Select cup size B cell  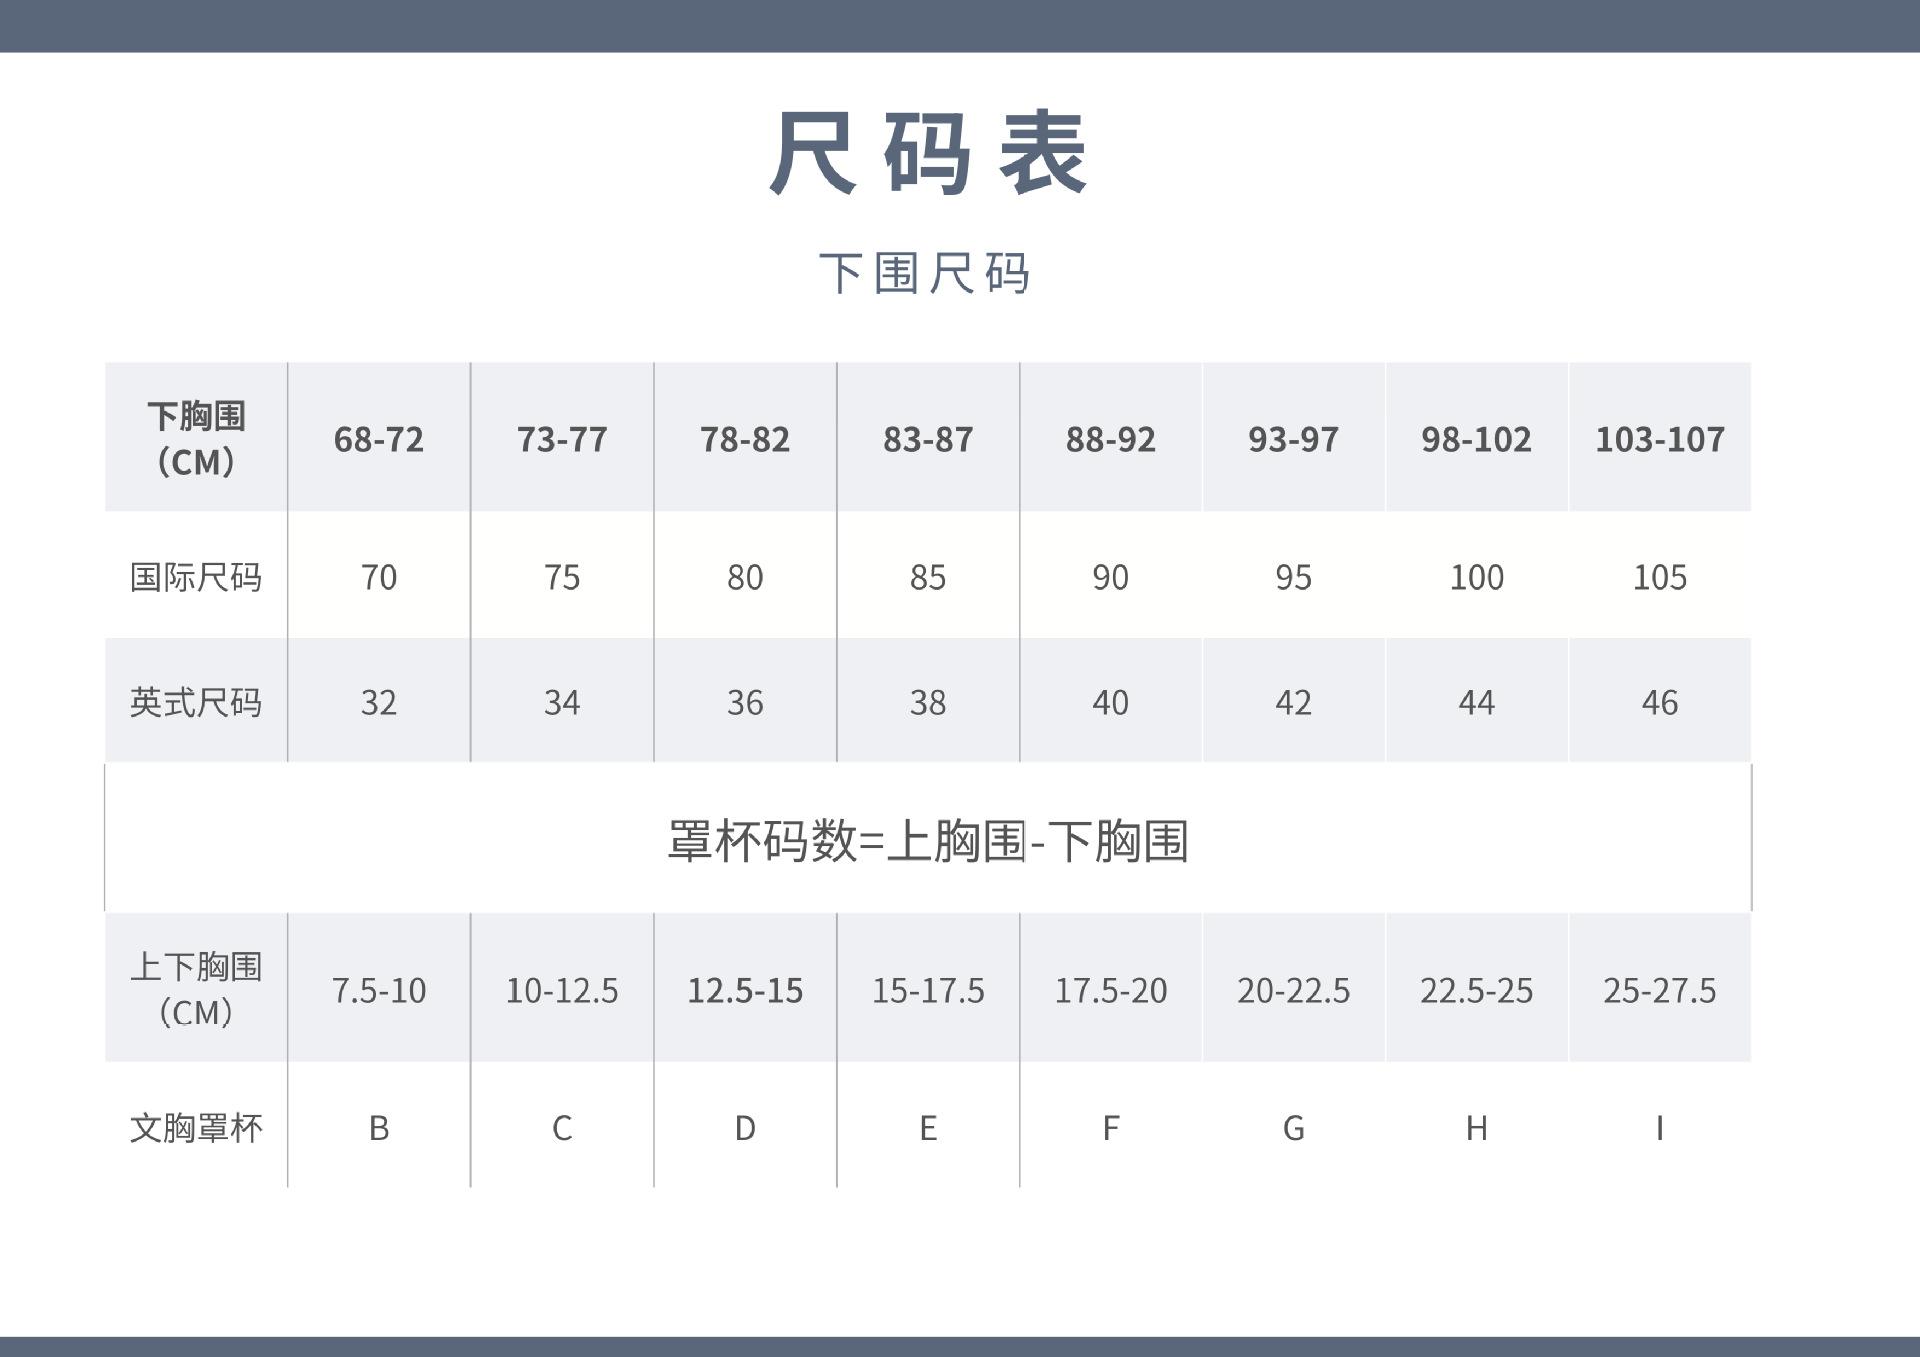tap(378, 1128)
